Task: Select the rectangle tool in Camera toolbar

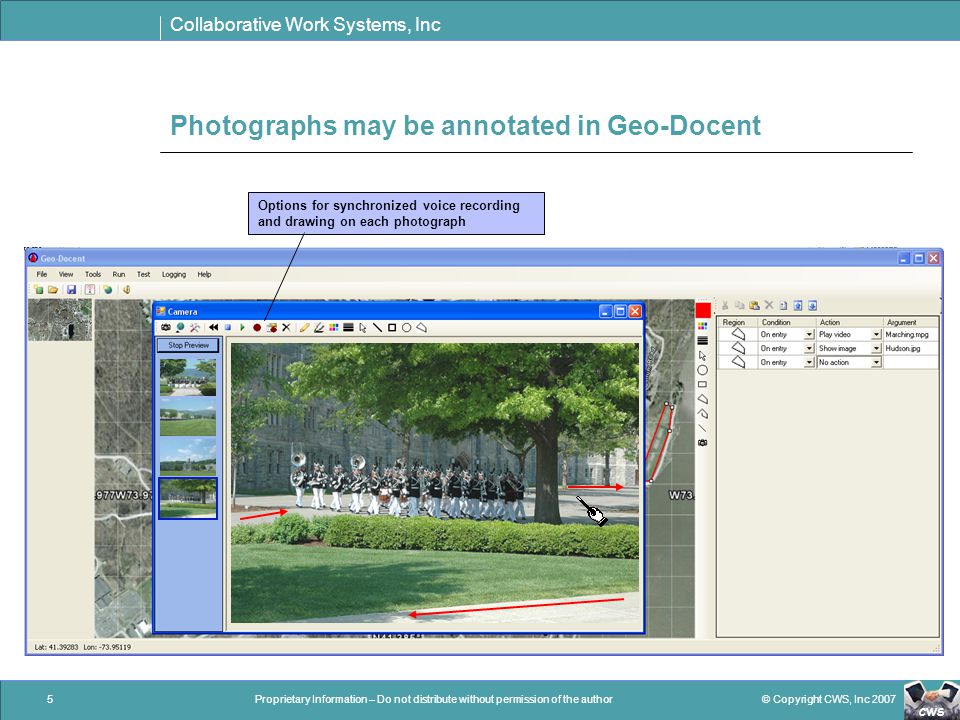Action: pos(392,328)
